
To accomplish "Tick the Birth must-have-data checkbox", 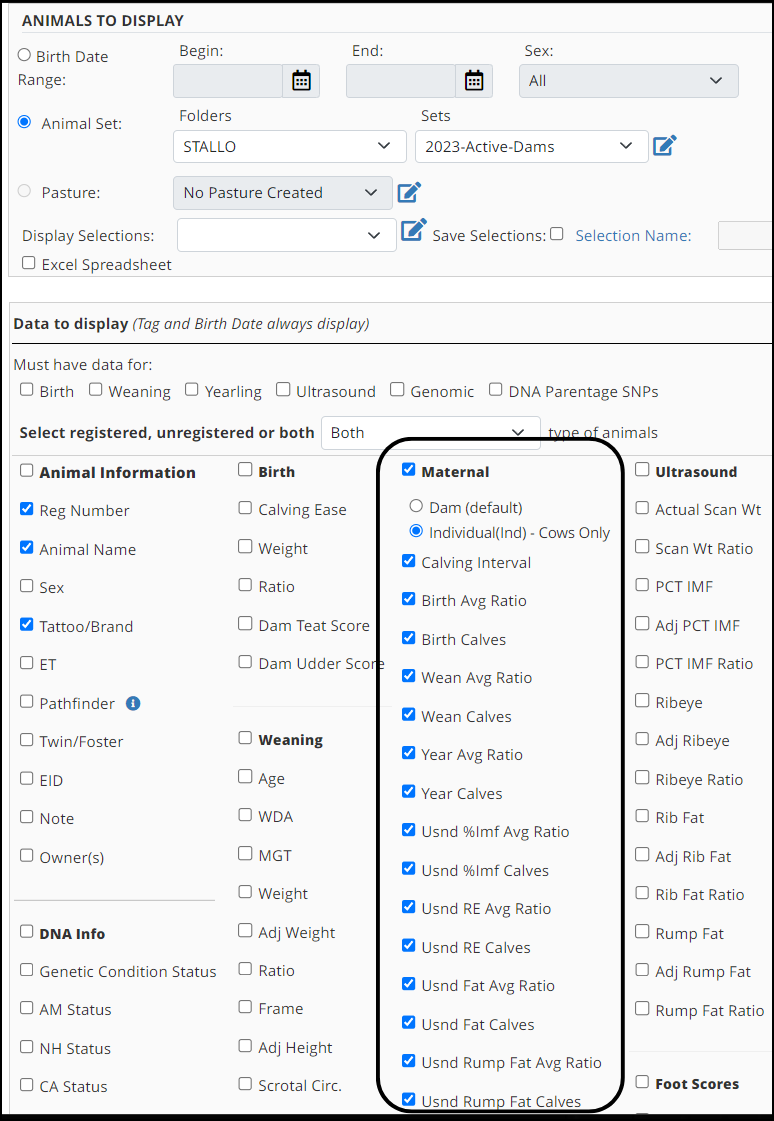I will pos(26,390).
